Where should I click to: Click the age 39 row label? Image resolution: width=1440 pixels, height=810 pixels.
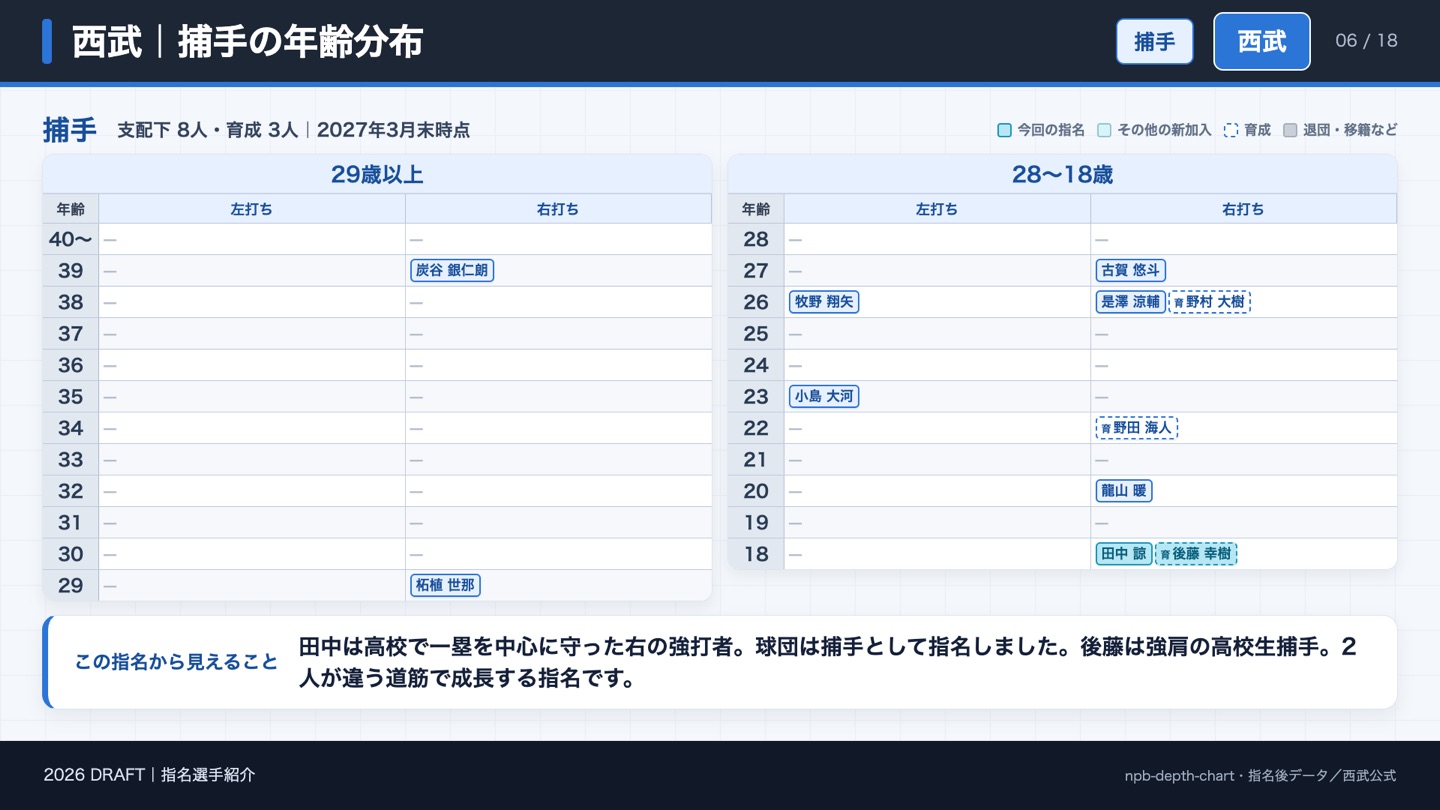(70, 271)
